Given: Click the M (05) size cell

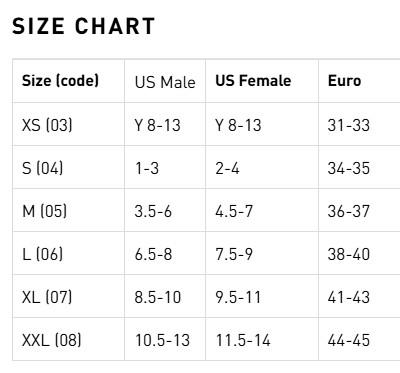Looking at the screenshot, I should pos(44,211).
